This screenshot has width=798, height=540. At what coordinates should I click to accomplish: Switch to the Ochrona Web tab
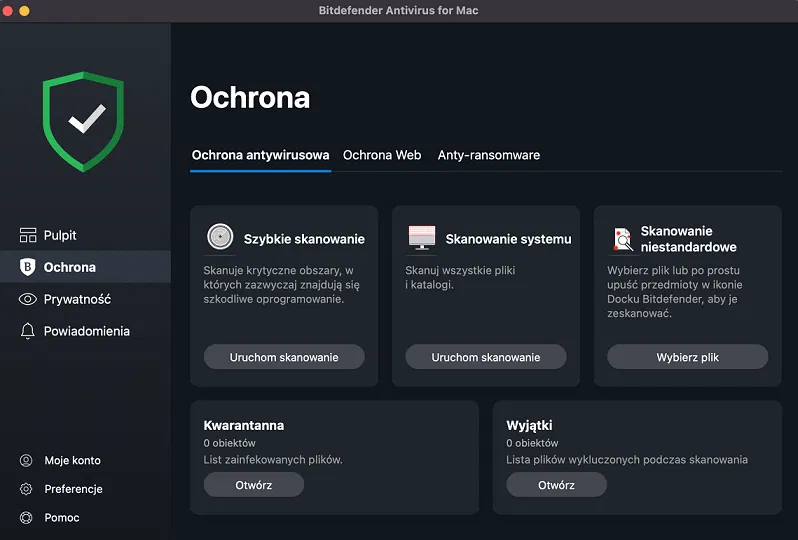[x=382, y=155]
